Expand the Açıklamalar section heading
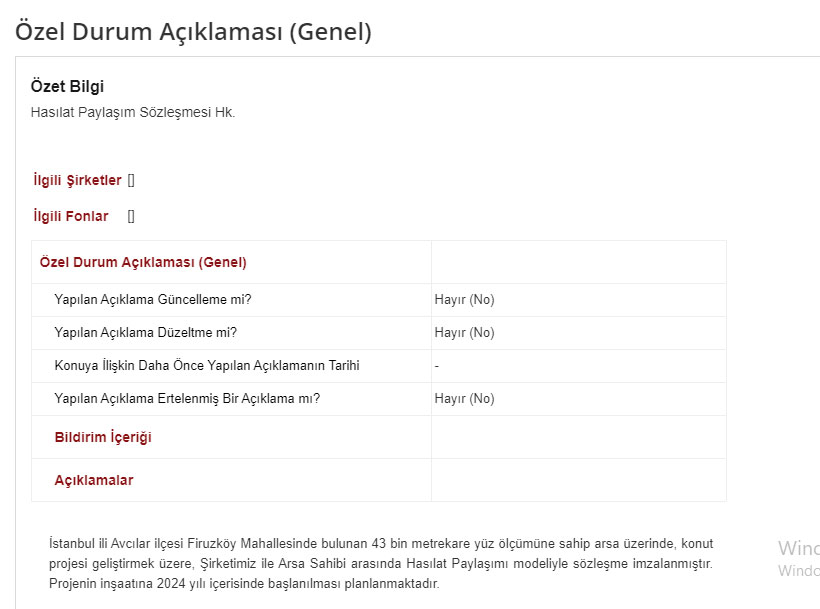This screenshot has width=820, height=609. click(94, 480)
